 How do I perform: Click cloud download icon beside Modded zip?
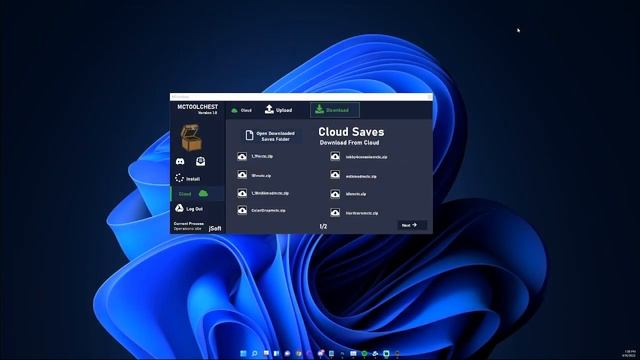pyautogui.click(x=242, y=193)
